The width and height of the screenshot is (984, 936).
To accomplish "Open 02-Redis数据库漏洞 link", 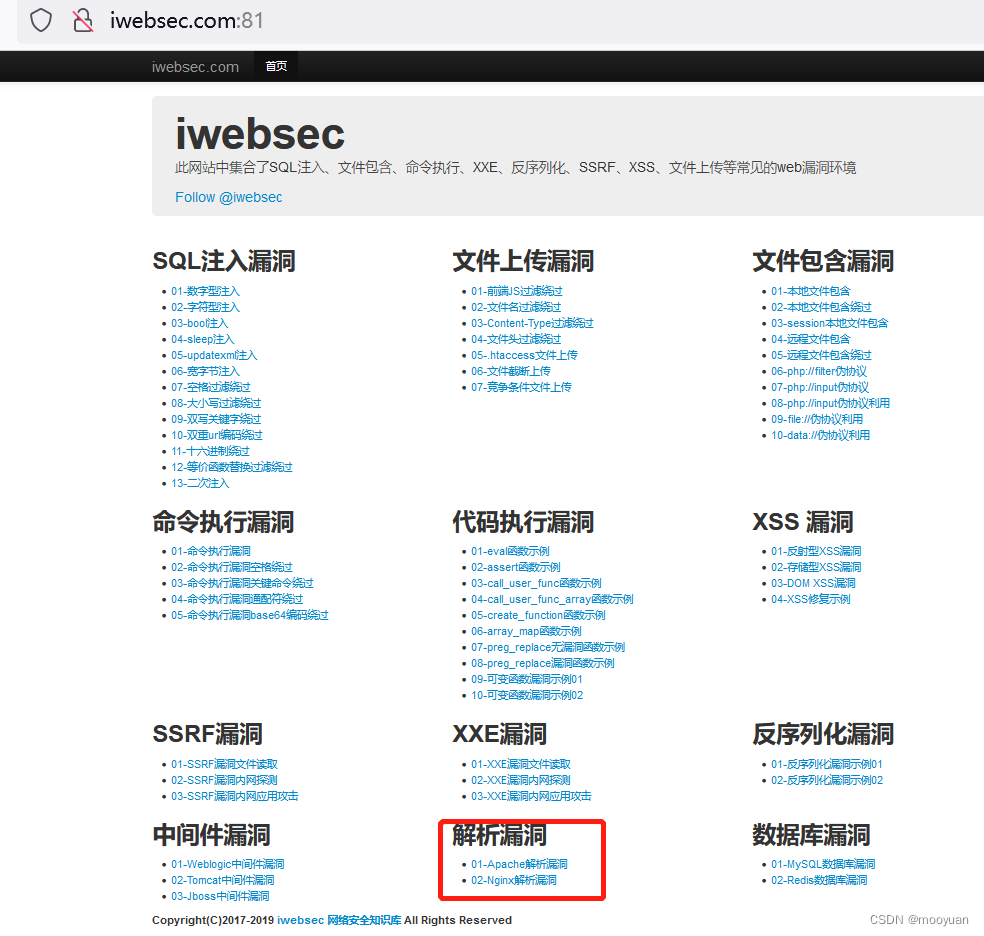I will 819,880.
